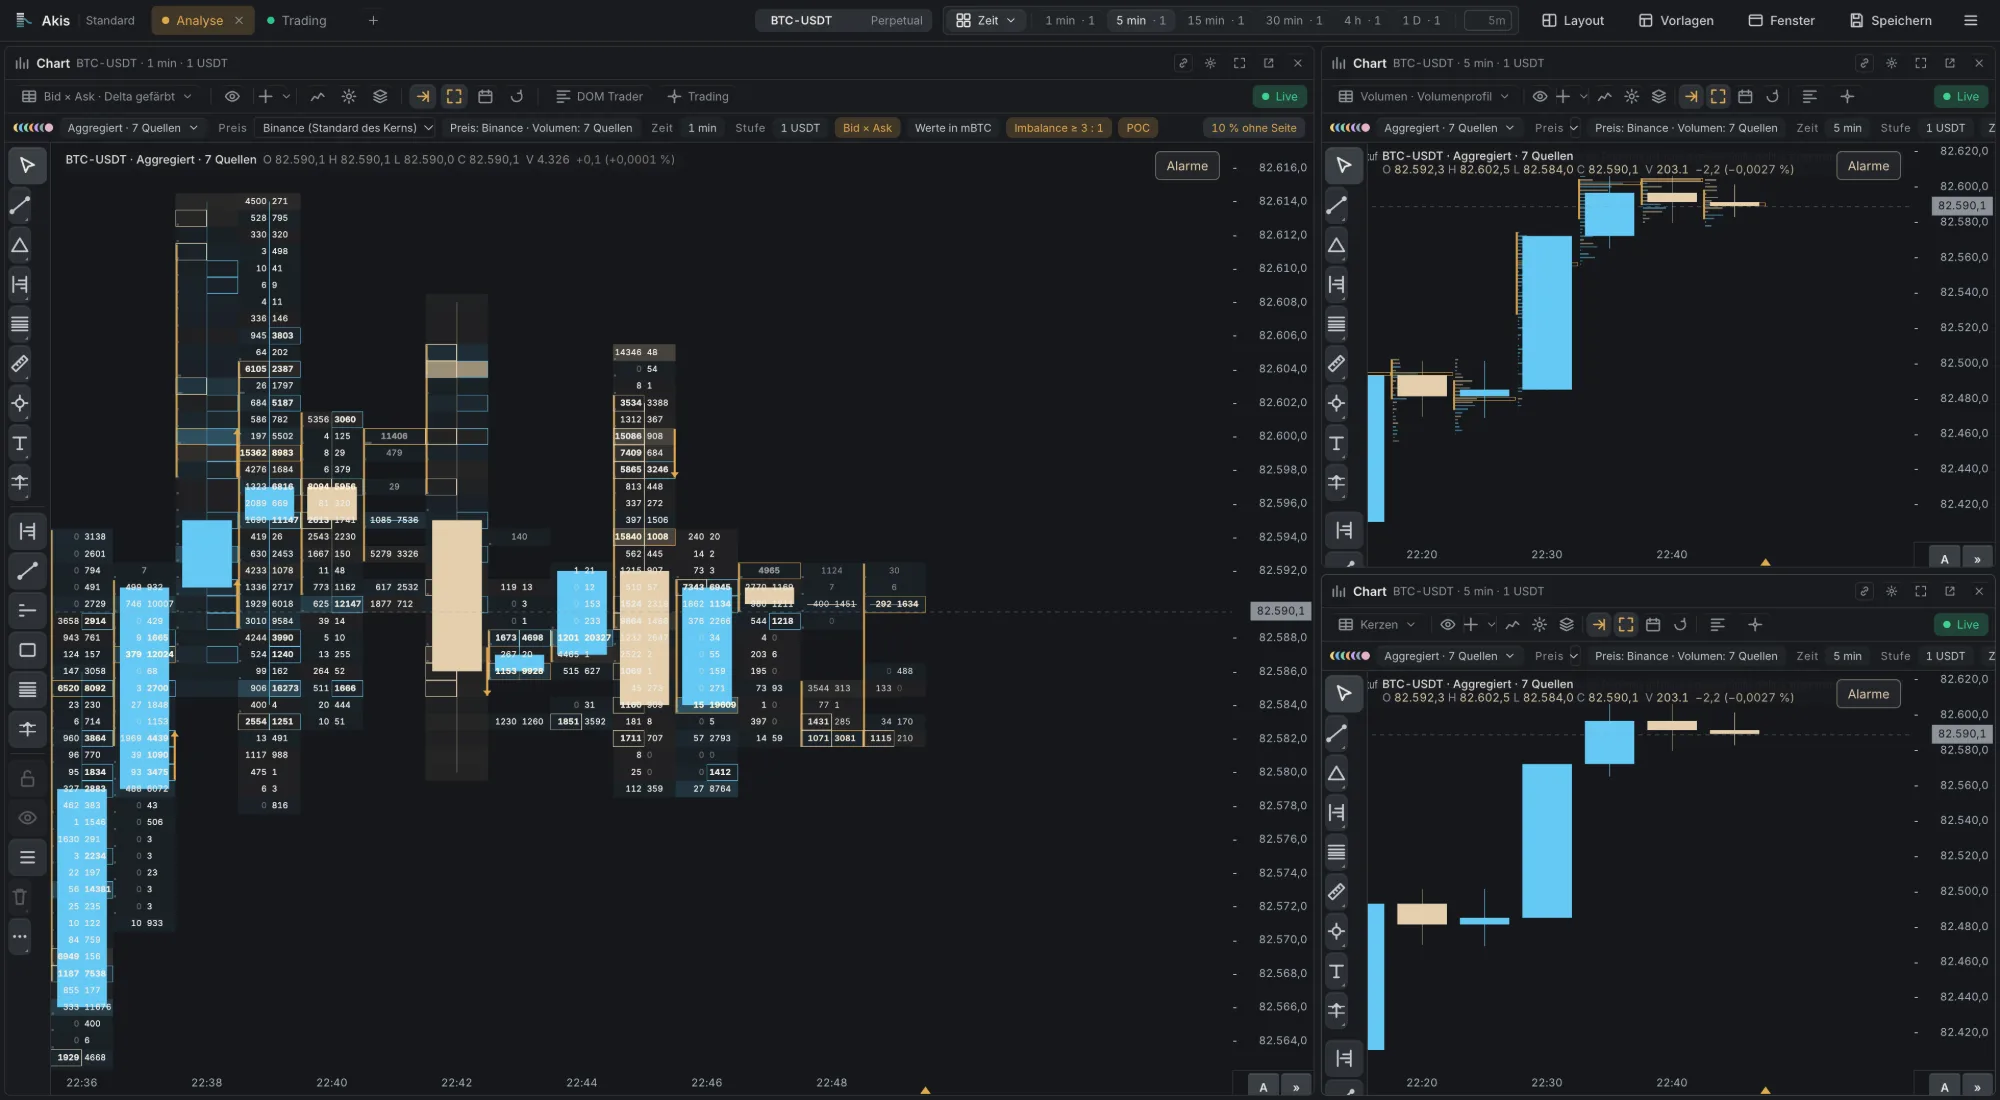Click the Speichern button
Screen dimensions: 2000x1100
(1890, 20)
